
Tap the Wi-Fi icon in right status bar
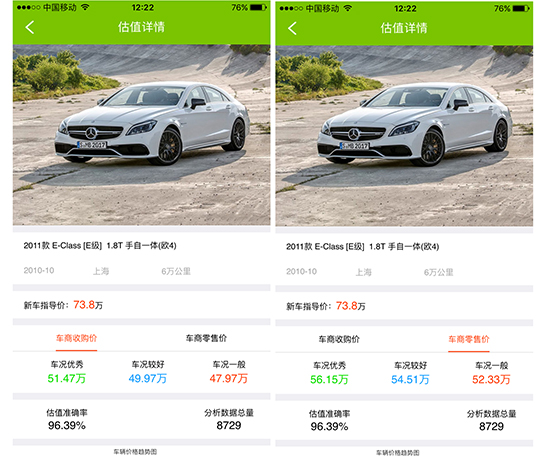[347, 8]
